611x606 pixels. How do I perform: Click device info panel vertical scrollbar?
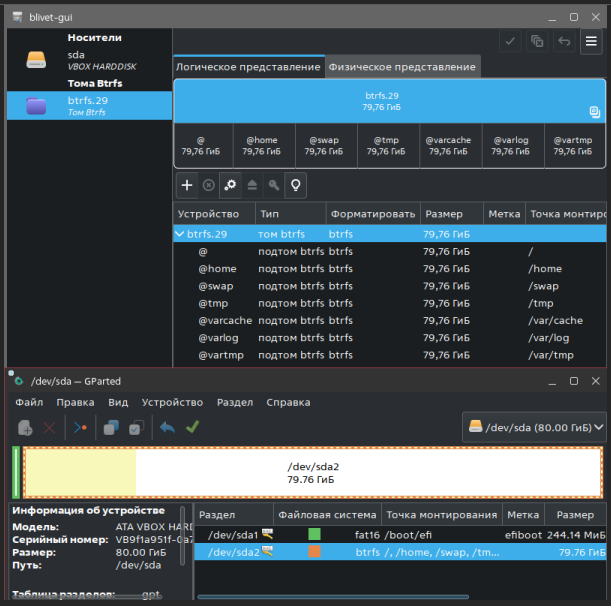182,535
